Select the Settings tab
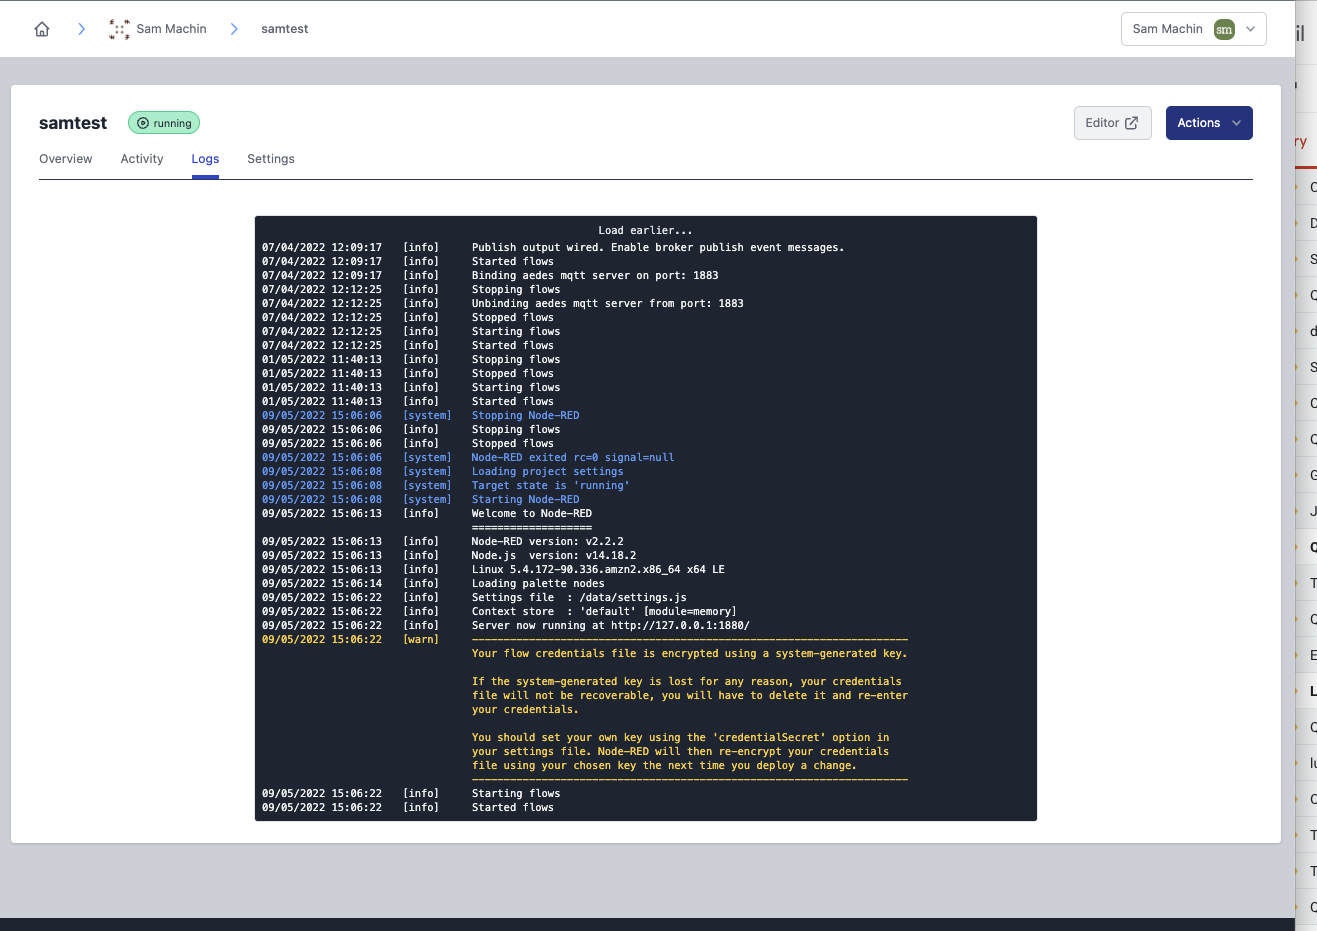The width and height of the screenshot is (1317, 931). [270, 159]
